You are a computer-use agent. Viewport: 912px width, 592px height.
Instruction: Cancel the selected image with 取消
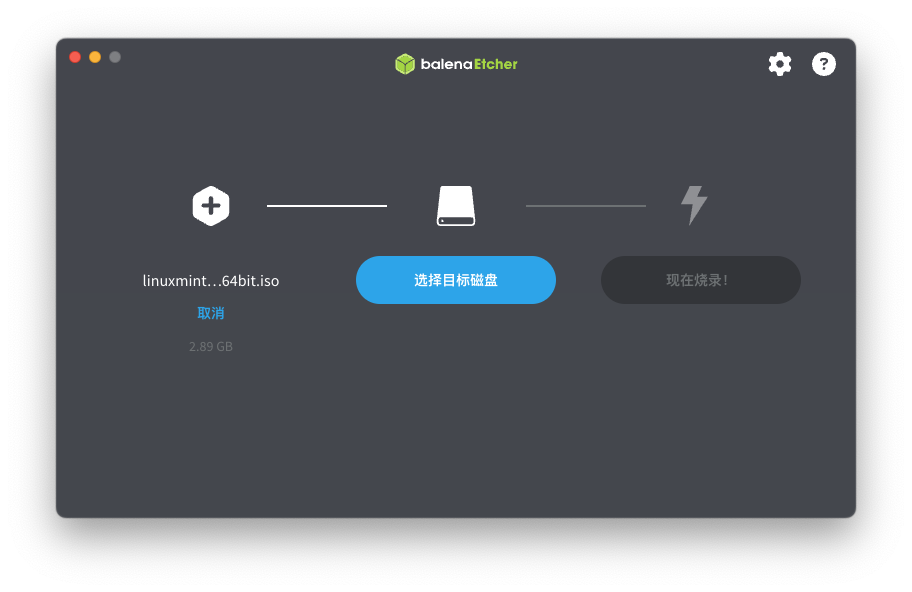211,313
